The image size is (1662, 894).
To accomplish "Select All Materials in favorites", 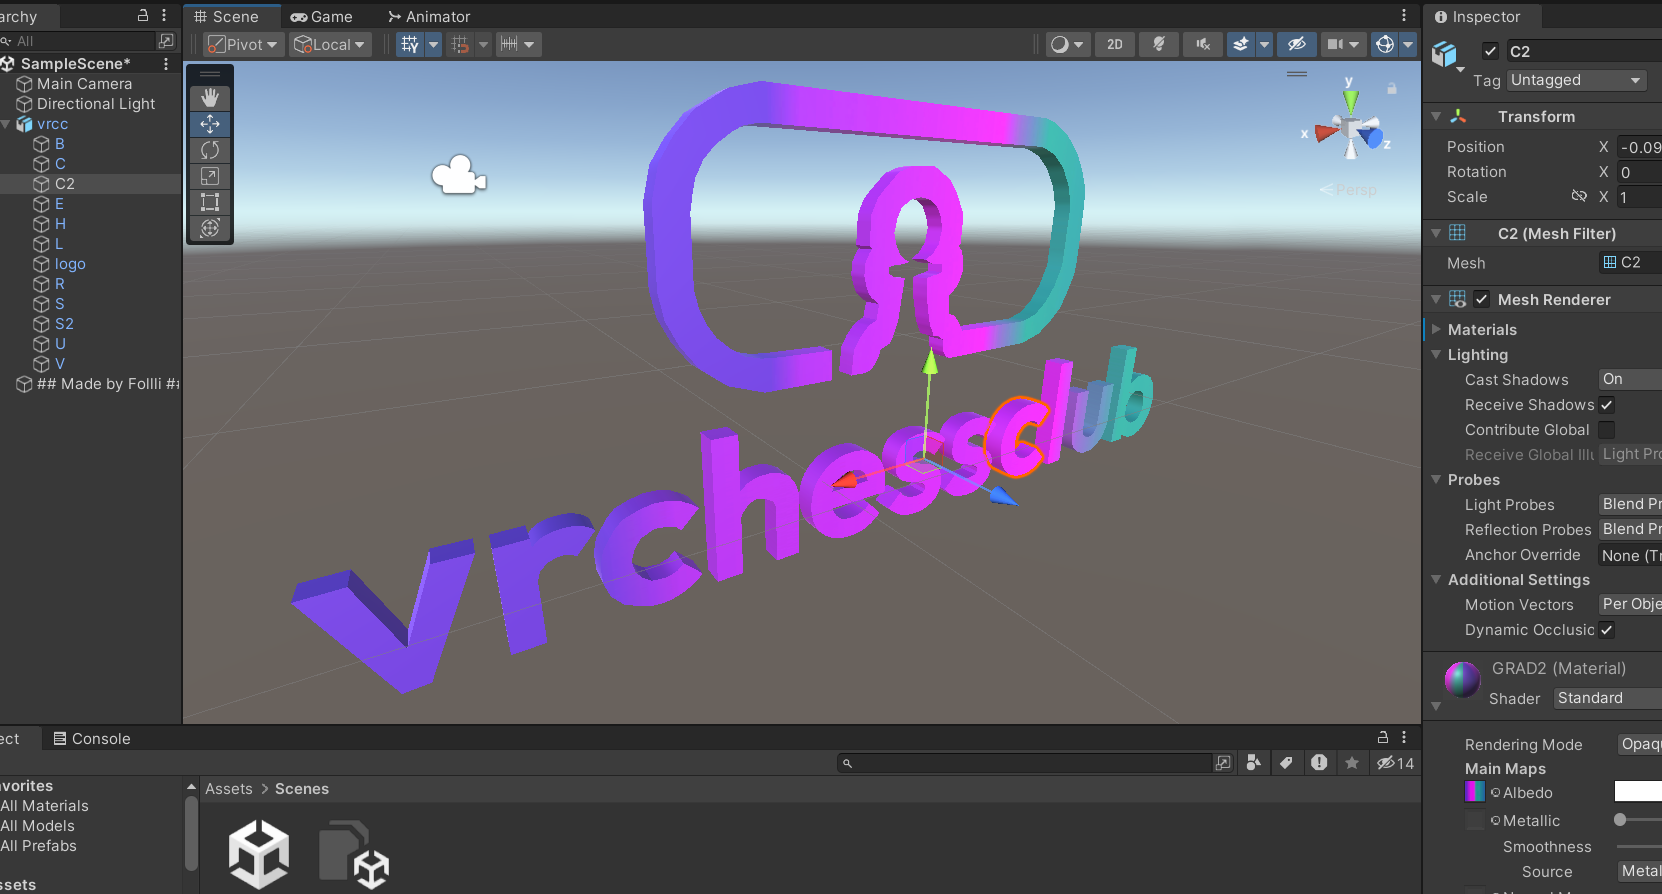I will coord(44,806).
